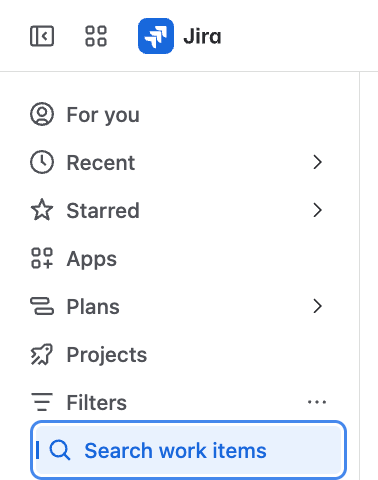Click the For you person icon
This screenshot has width=378, height=480.
[x=42, y=114]
